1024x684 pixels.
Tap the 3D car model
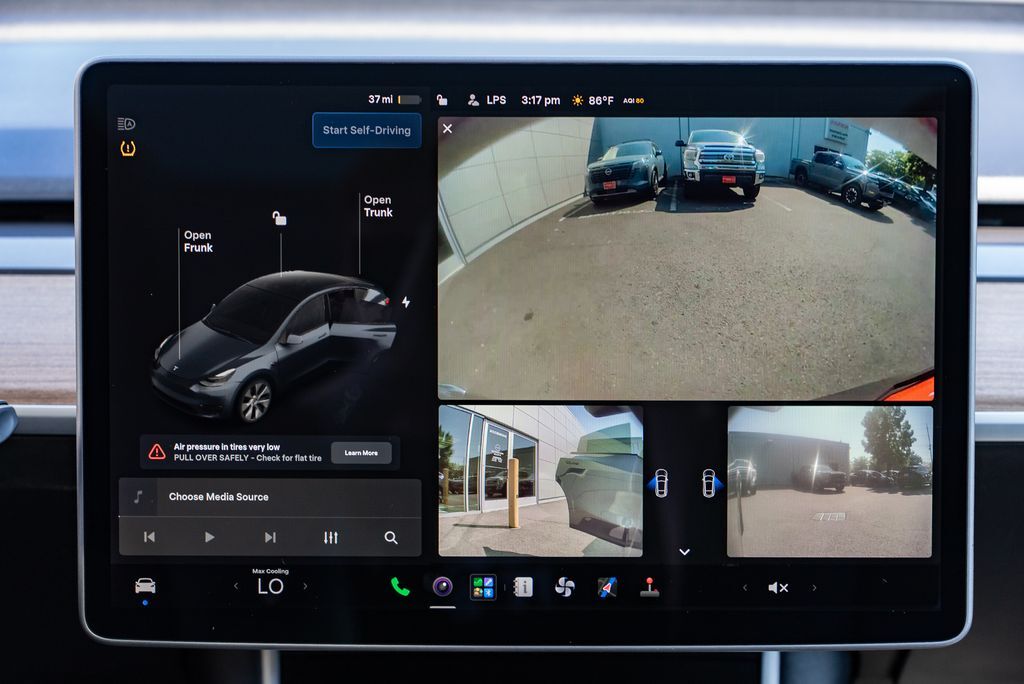[x=274, y=346]
